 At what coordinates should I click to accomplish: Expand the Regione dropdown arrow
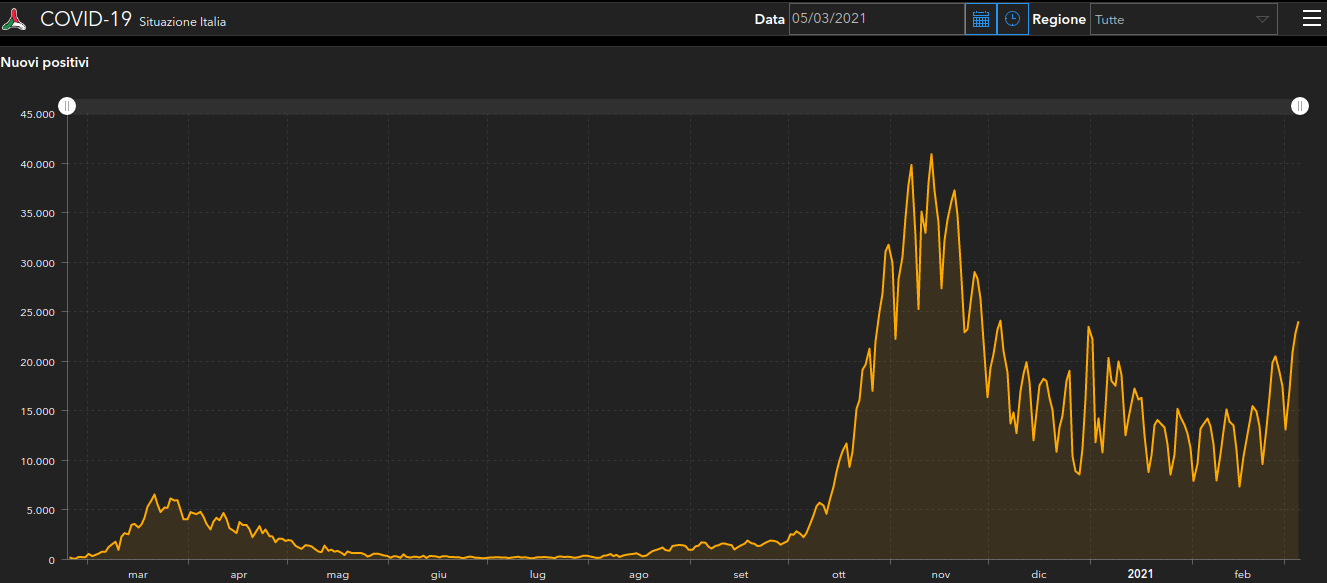pyautogui.click(x=1262, y=19)
